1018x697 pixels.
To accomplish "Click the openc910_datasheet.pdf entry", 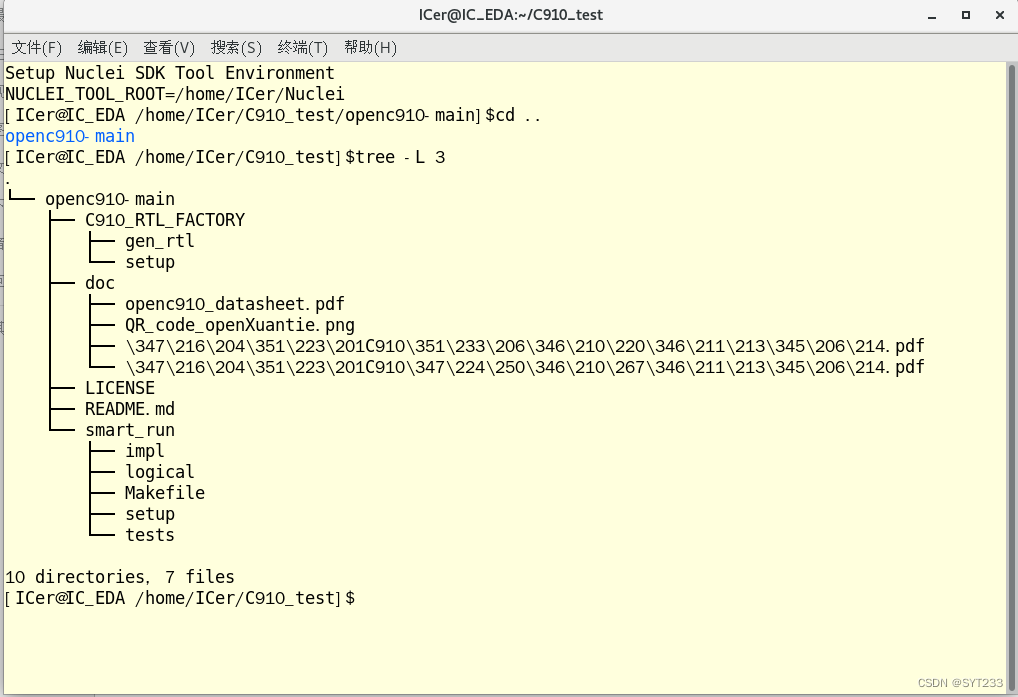I will click(234, 304).
